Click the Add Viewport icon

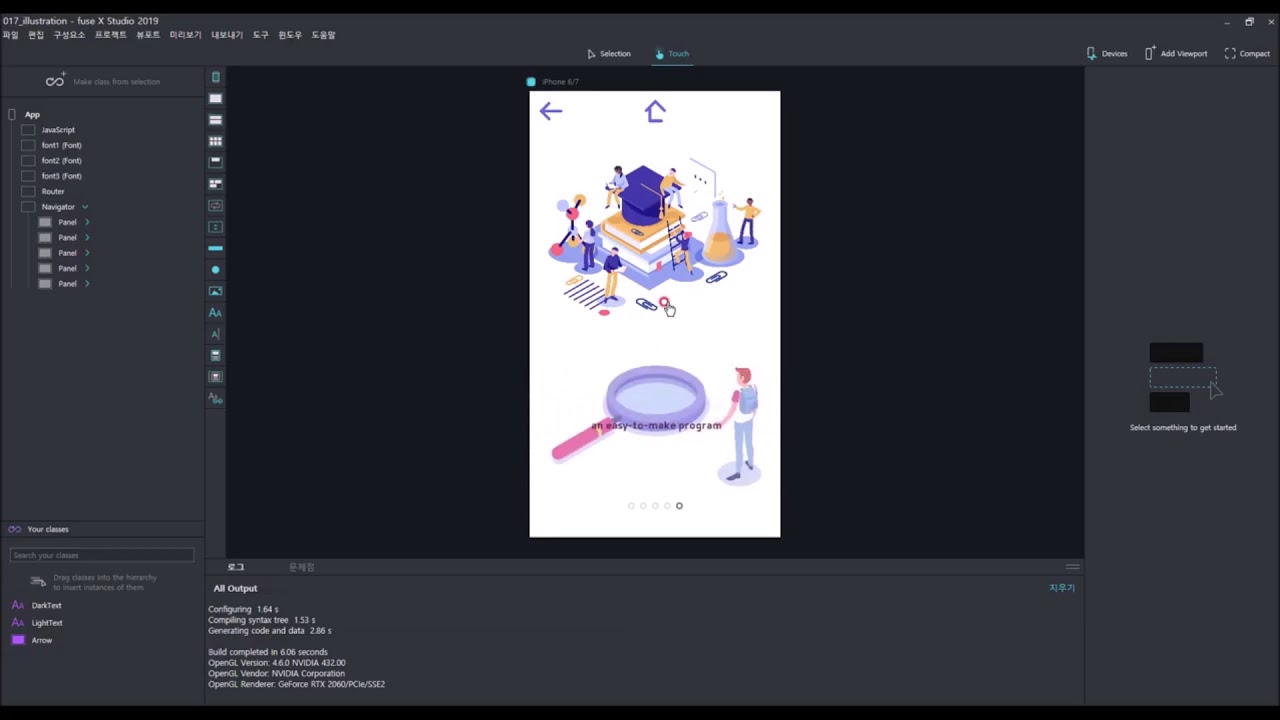[1150, 53]
